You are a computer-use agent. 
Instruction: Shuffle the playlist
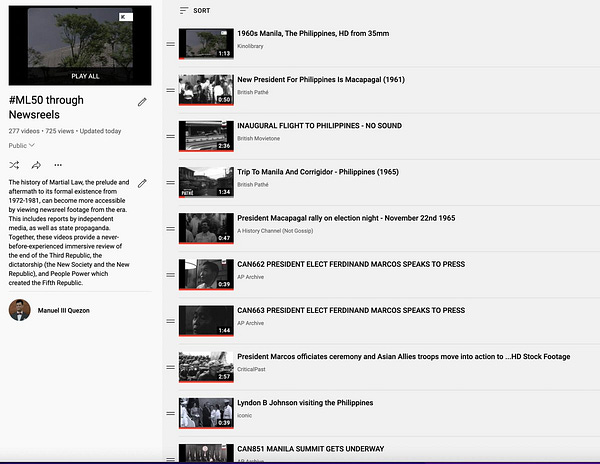14,165
